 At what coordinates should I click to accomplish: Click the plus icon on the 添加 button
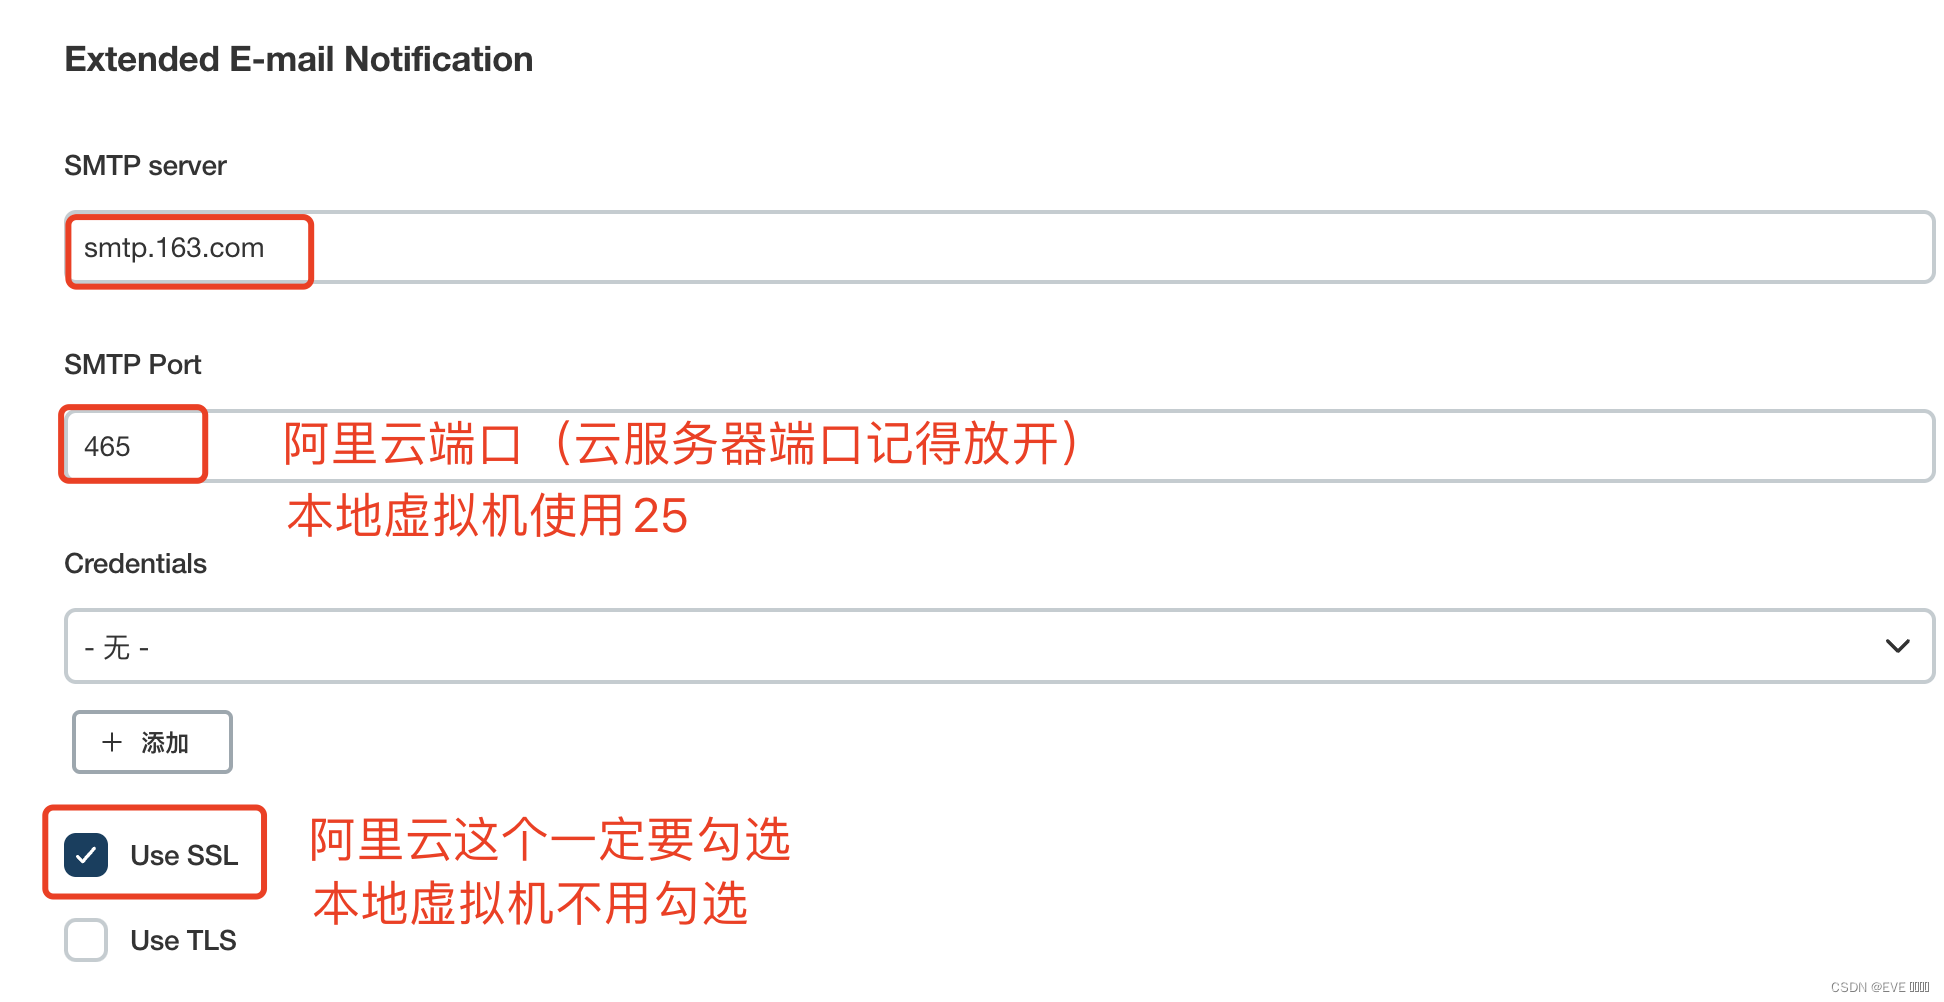(113, 742)
